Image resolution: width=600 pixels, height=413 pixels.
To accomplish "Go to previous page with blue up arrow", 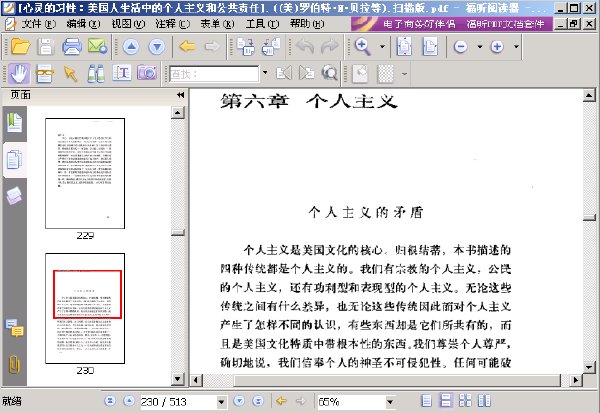I will coord(131,47).
